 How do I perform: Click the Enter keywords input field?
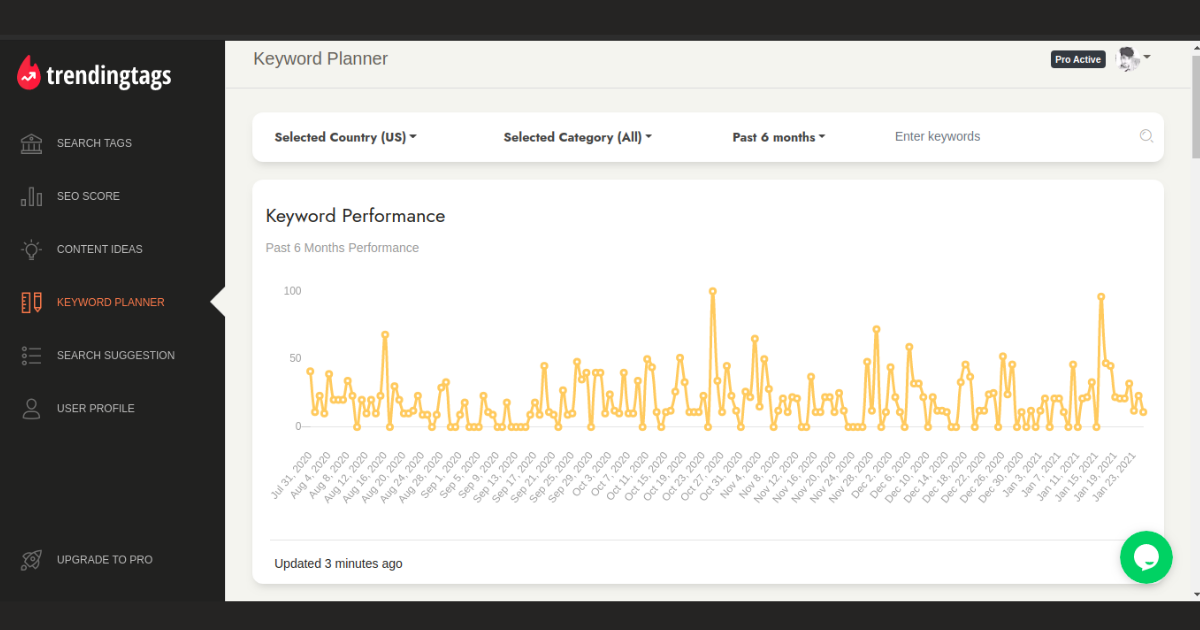point(1010,136)
